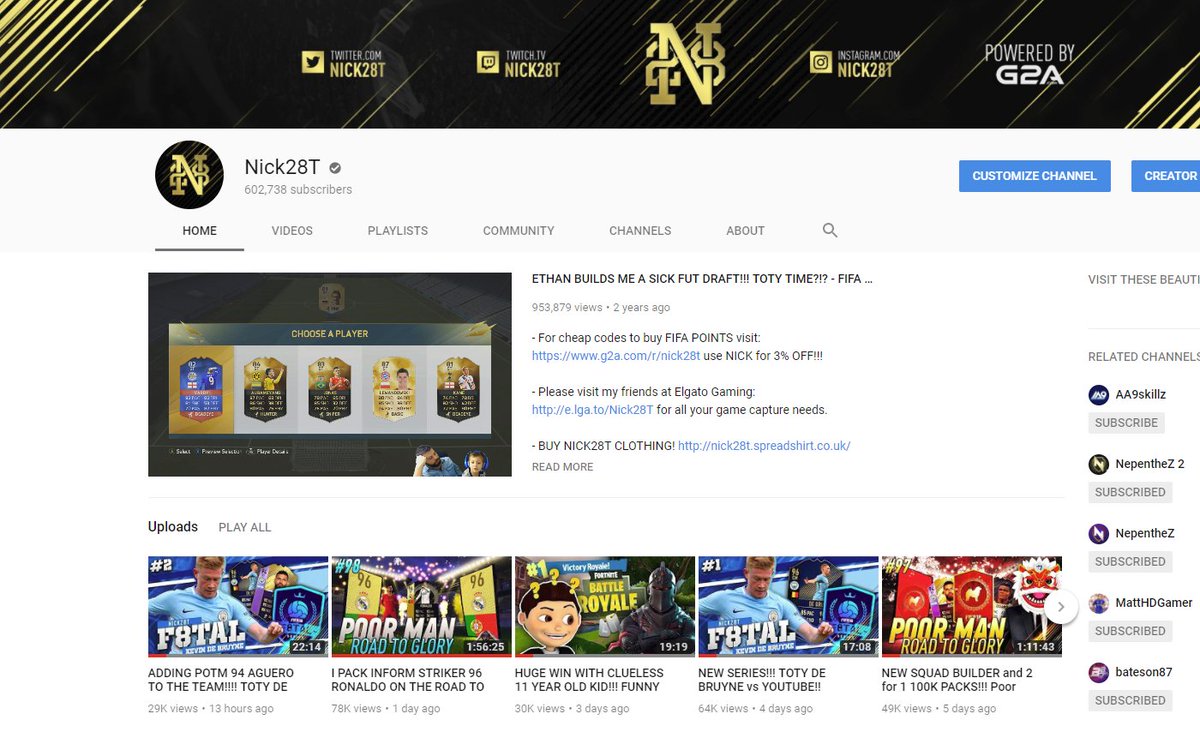Click NepentheZ 2 channel avatar
Screen dimensions: 1200x732
coord(1099,464)
